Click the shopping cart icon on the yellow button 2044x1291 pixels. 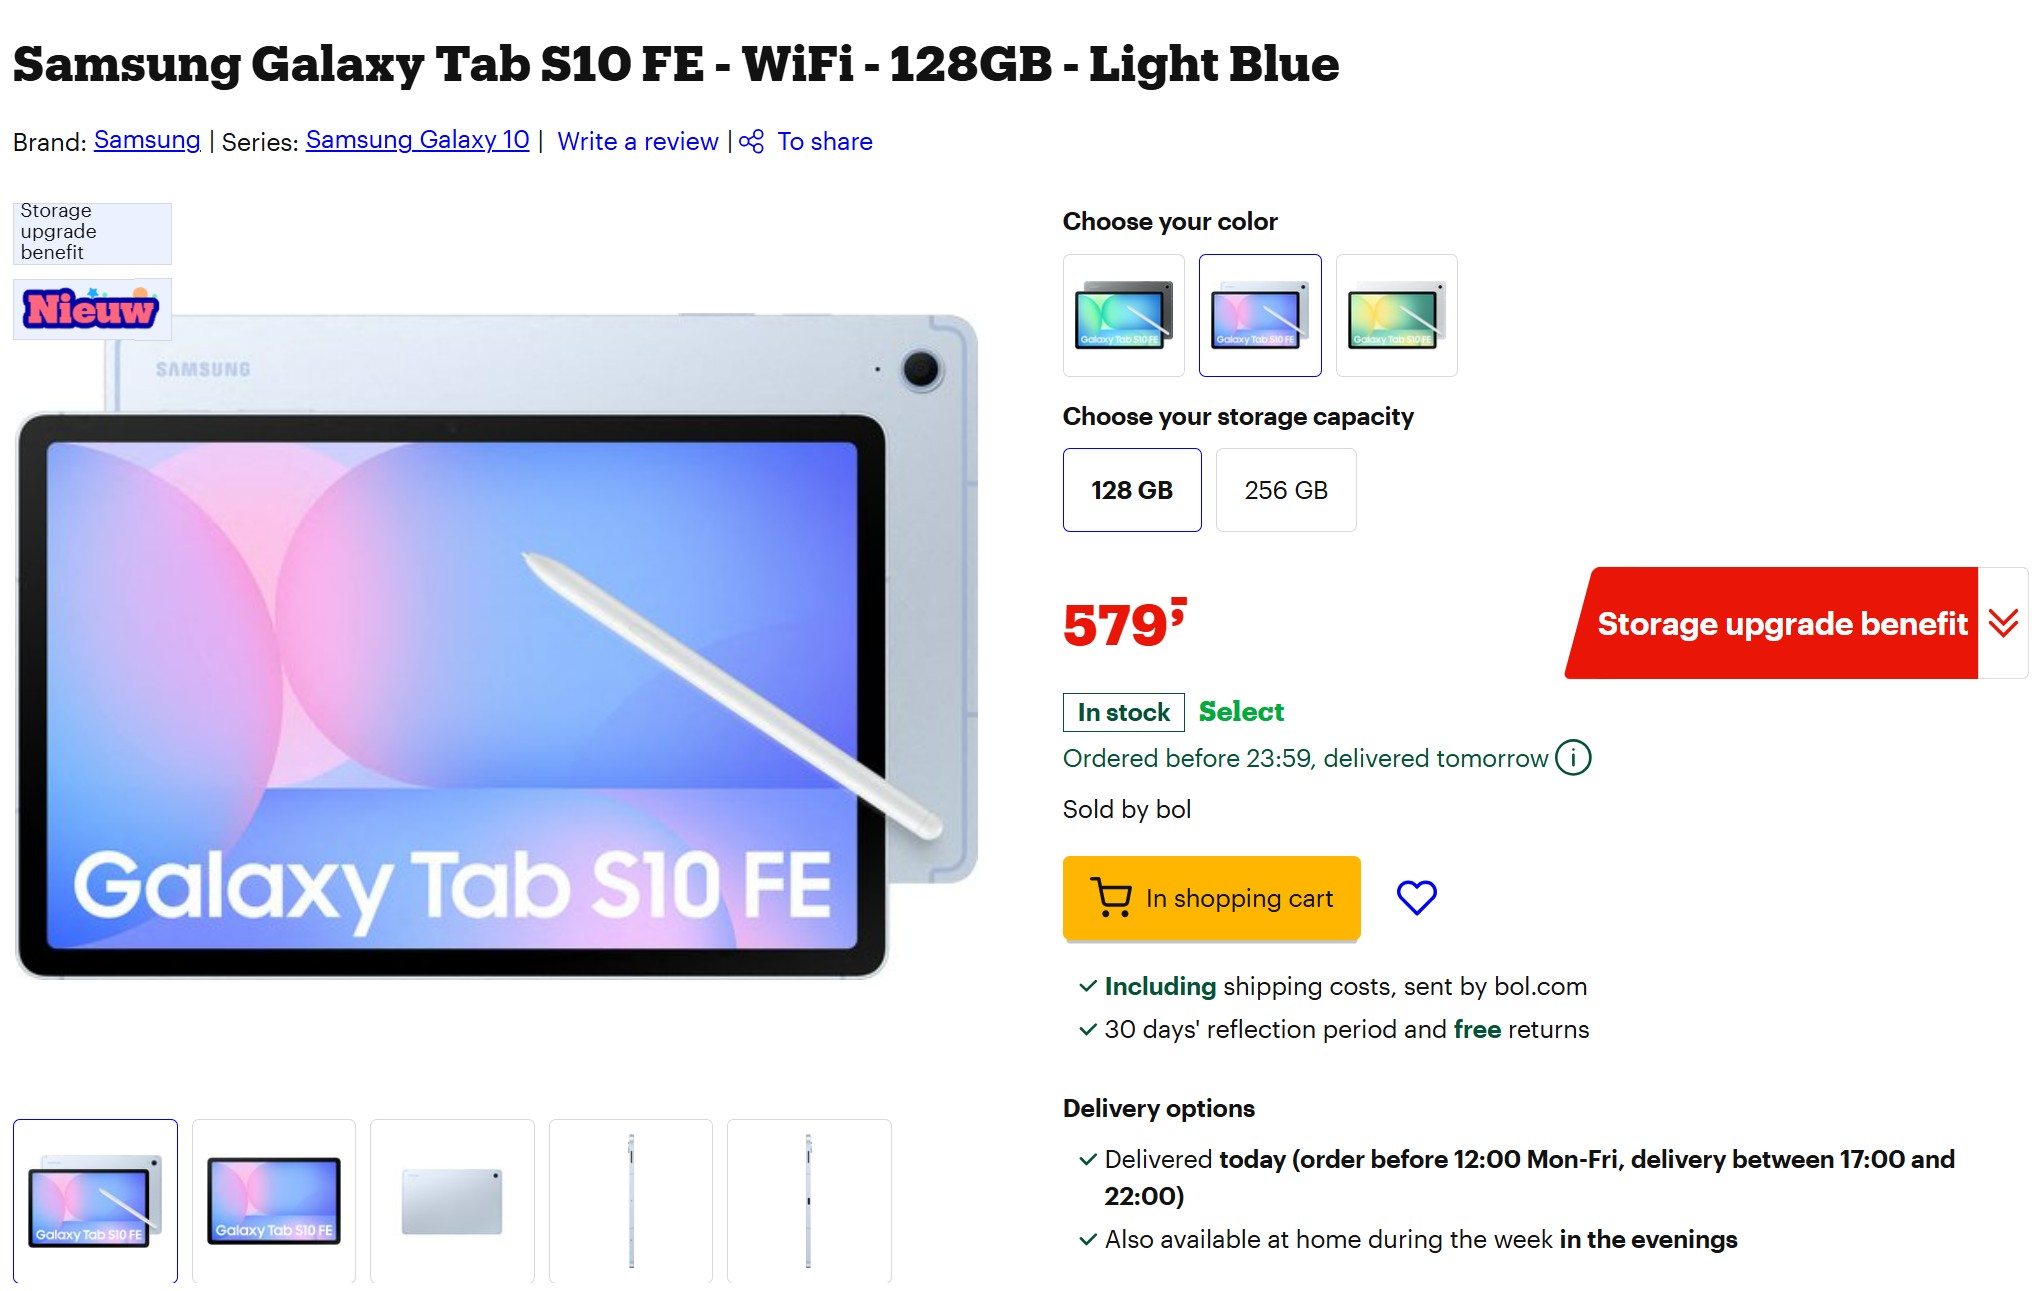pos(1110,897)
